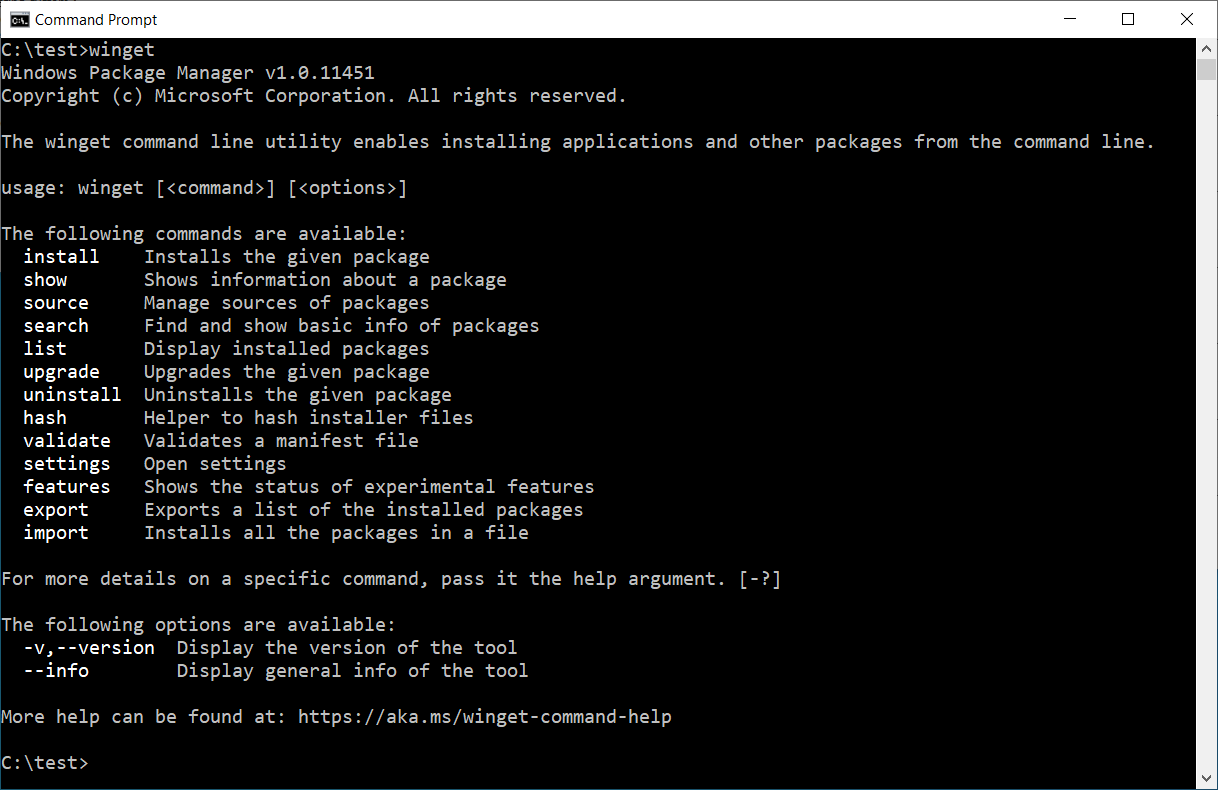Click the scrollbar up arrow

(x=1205, y=48)
